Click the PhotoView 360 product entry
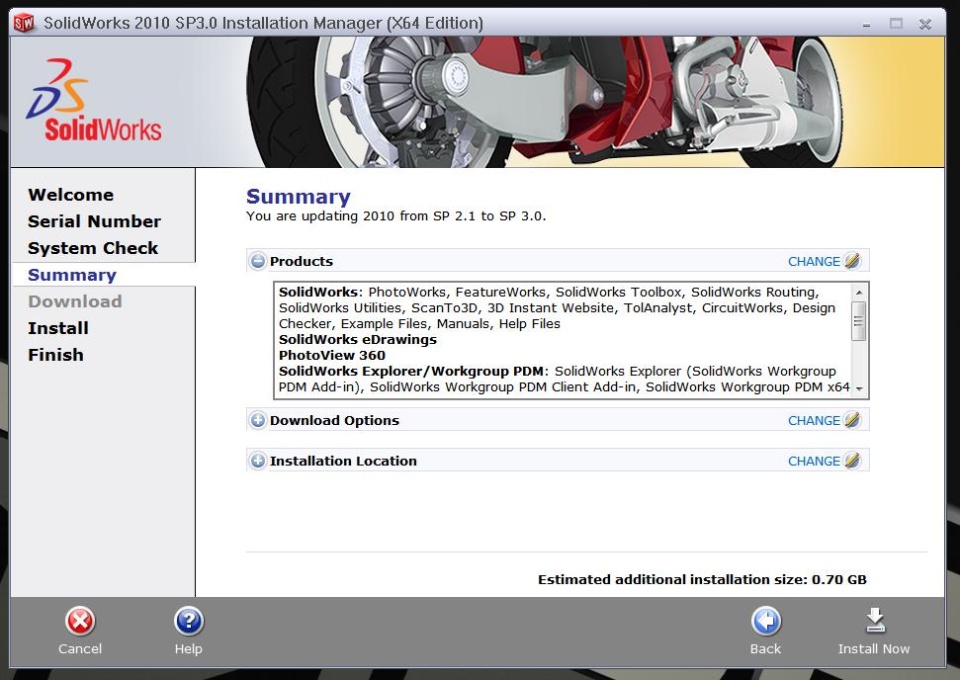 (332, 355)
